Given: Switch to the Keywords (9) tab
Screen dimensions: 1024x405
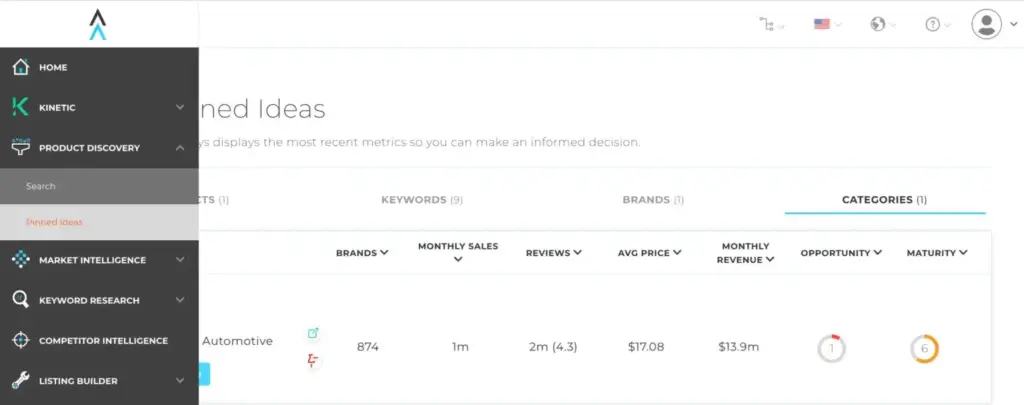Looking at the screenshot, I should point(422,200).
